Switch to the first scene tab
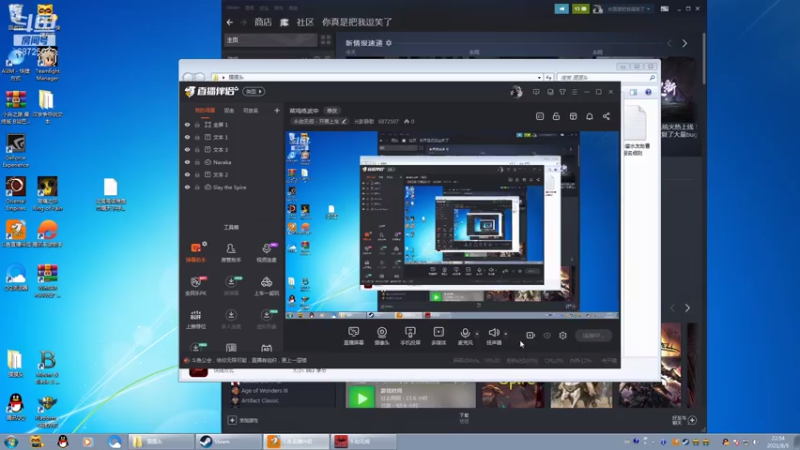 [x=205, y=110]
